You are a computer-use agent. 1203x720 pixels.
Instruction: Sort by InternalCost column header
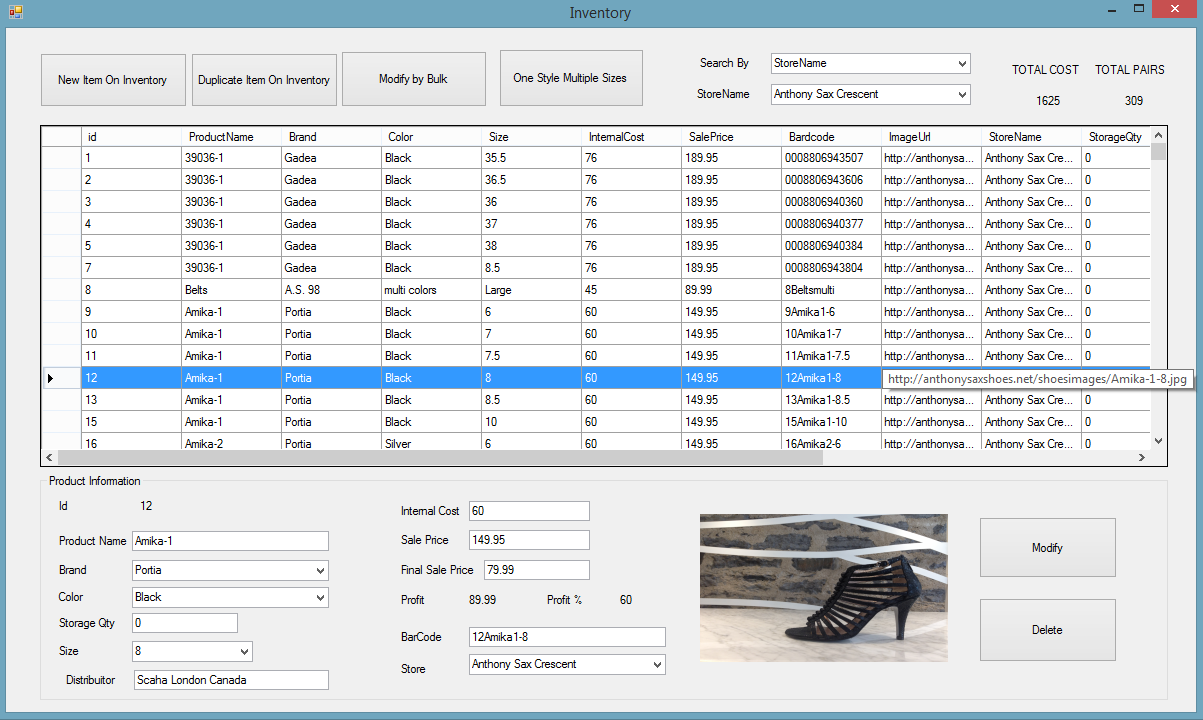click(x=631, y=136)
